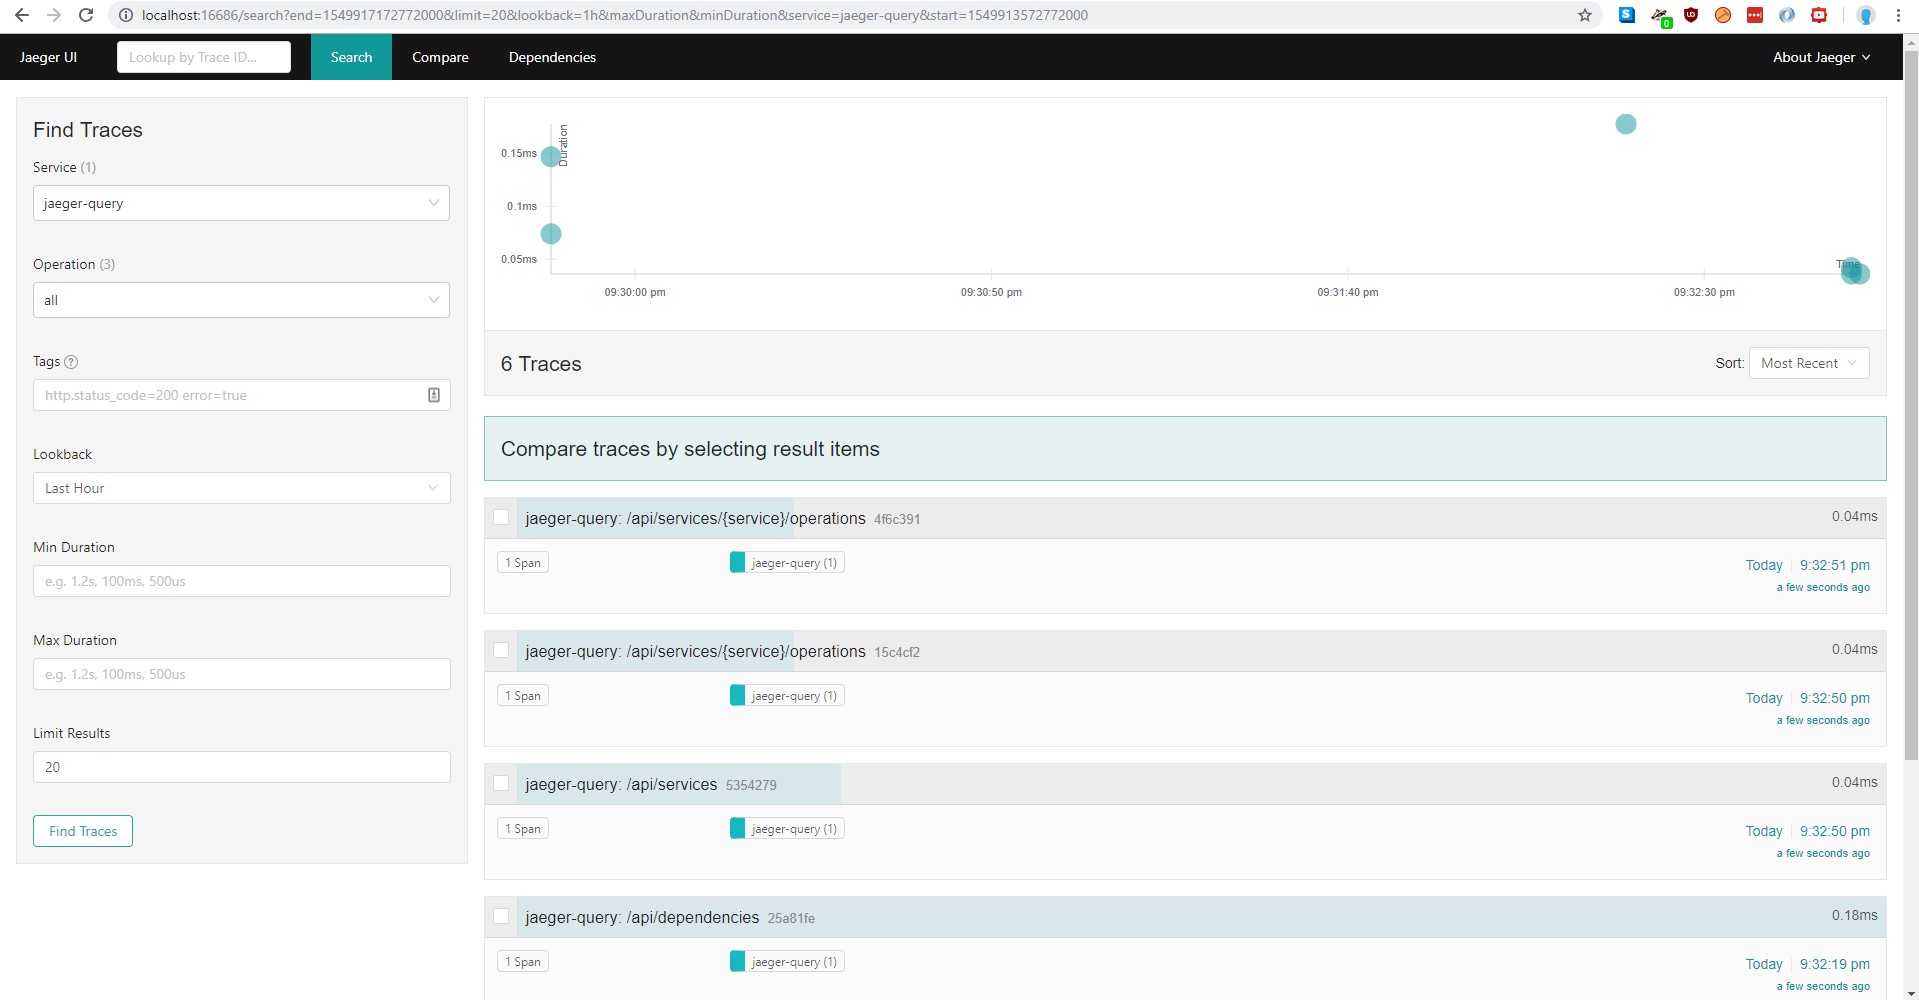Bookmark this page with the star icon
The width and height of the screenshot is (1919, 1000).
(1585, 15)
